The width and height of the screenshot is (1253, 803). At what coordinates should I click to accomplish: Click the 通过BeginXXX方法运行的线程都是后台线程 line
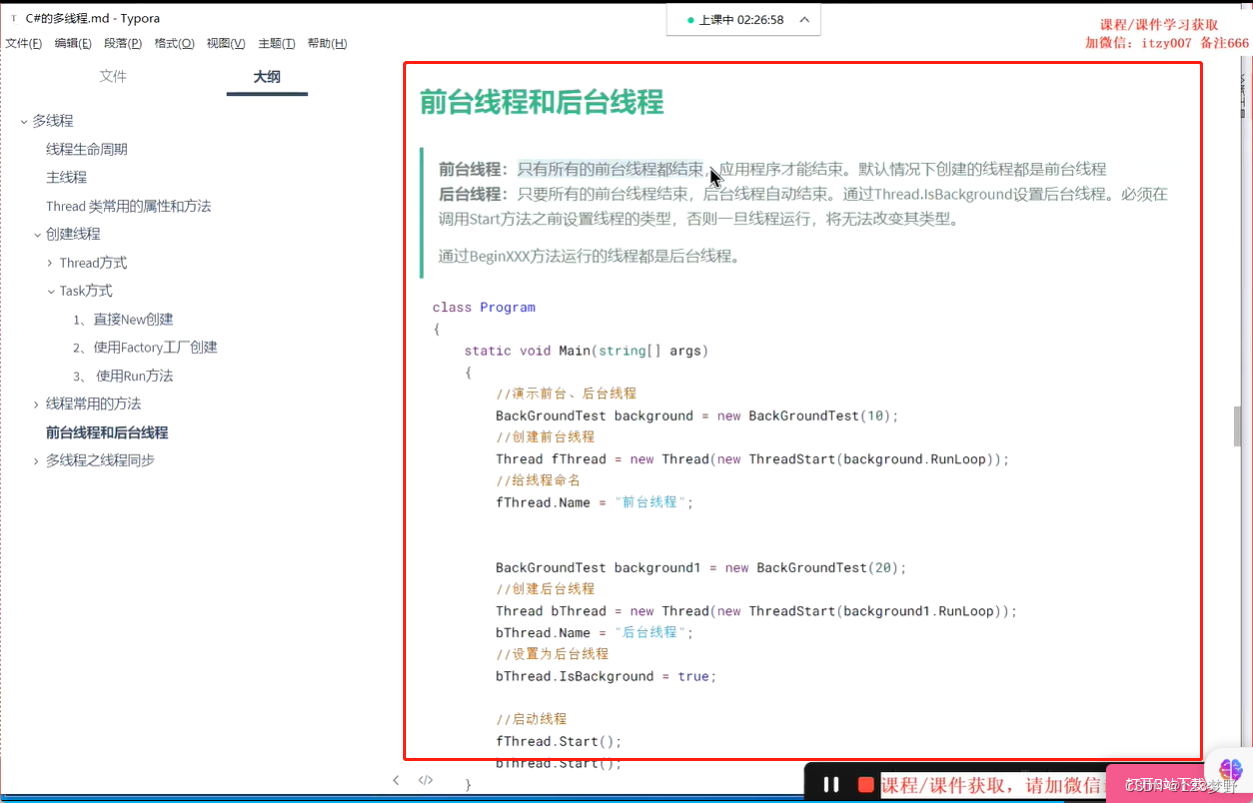590,256
